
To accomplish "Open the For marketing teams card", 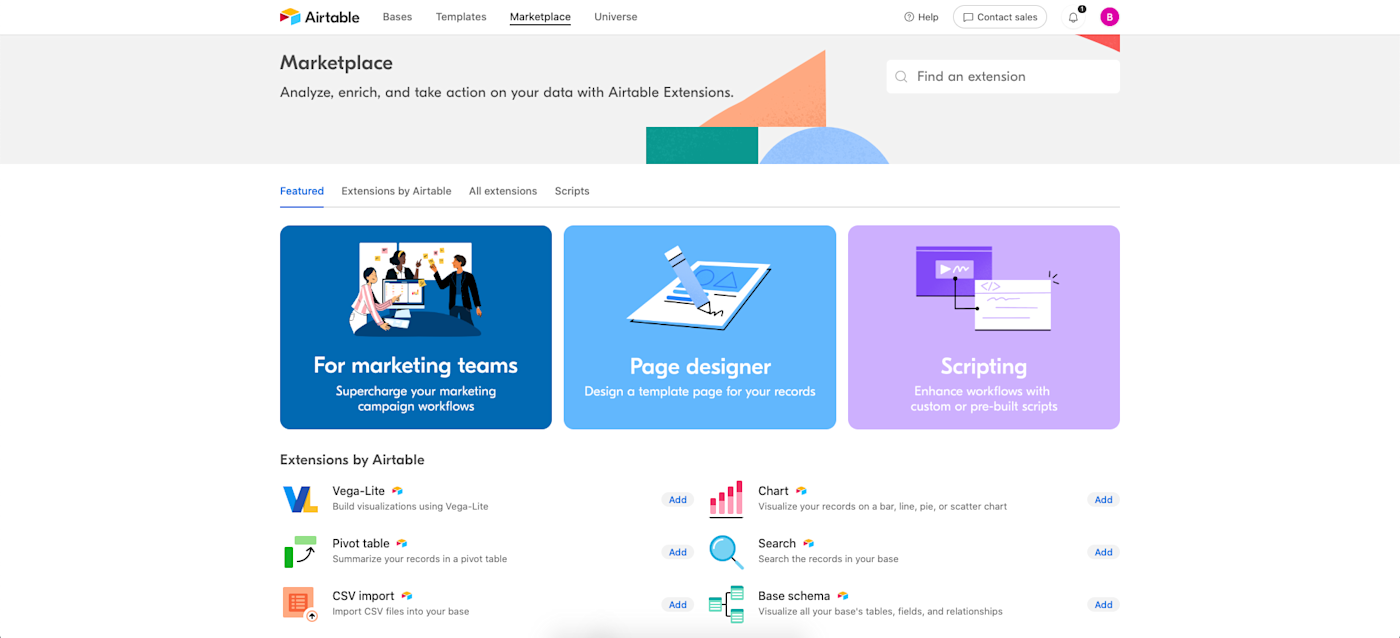I will (416, 327).
